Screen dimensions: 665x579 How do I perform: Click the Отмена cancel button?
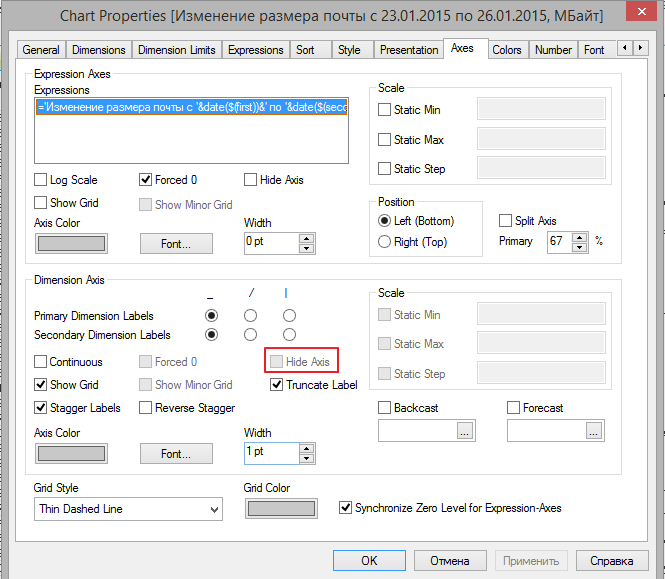tap(450, 560)
